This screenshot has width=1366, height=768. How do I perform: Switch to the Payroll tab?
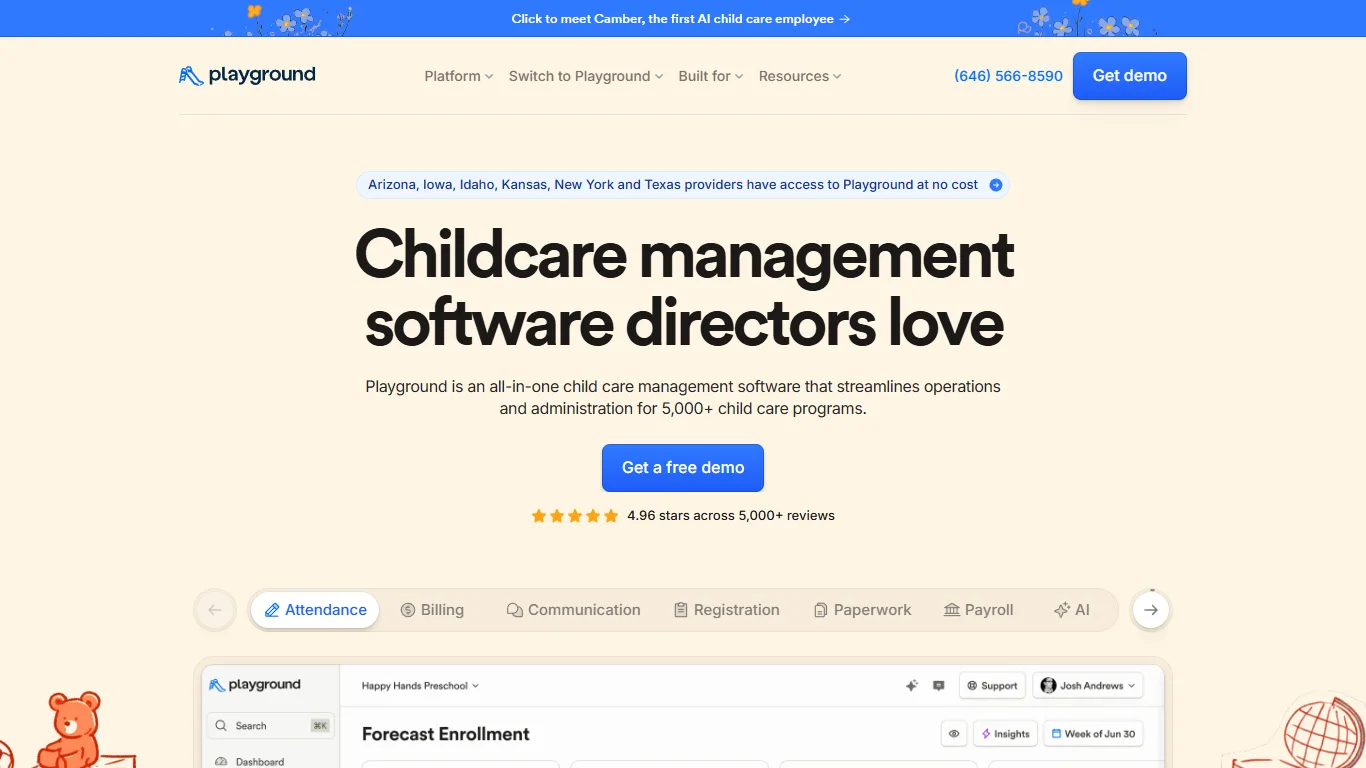pyautogui.click(x=979, y=610)
